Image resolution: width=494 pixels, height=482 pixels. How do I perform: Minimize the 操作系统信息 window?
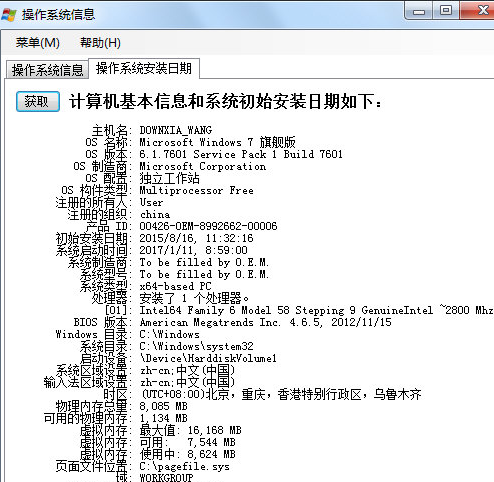click(x=419, y=11)
